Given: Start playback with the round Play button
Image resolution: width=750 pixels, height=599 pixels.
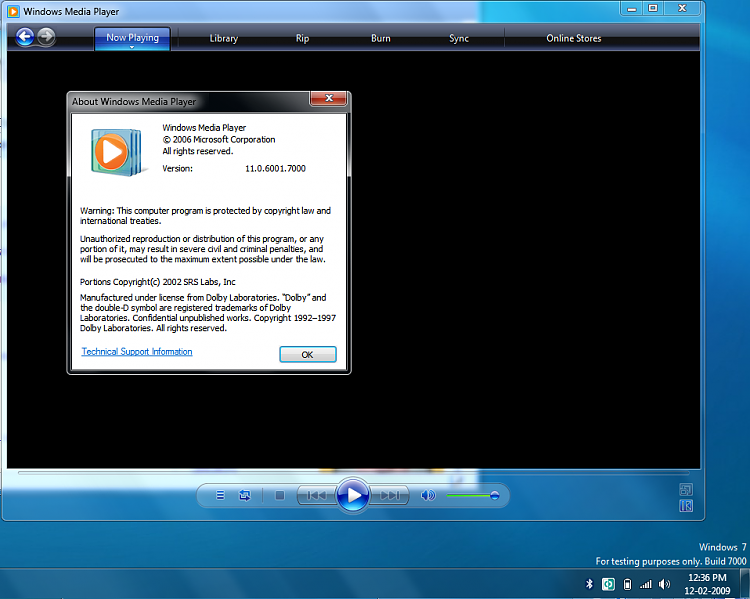Looking at the screenshot, I should 353,495.
